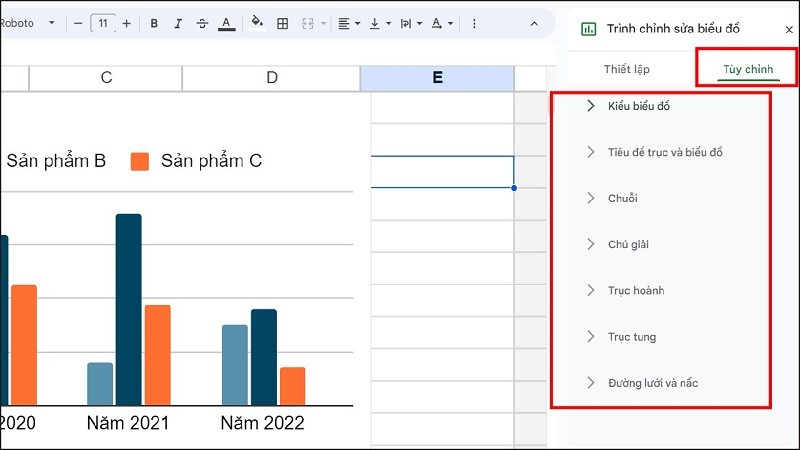Select column D header

pos(271,78)
